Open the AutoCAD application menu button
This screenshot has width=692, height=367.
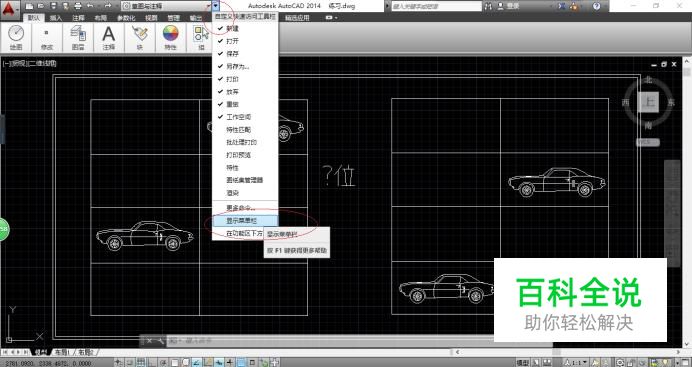pos(10,9)
